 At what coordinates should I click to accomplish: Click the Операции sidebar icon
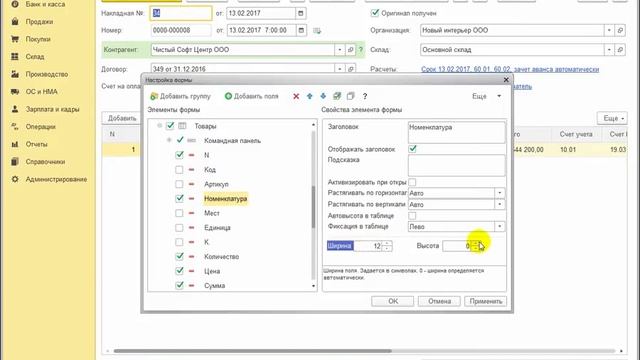point(15,127)
